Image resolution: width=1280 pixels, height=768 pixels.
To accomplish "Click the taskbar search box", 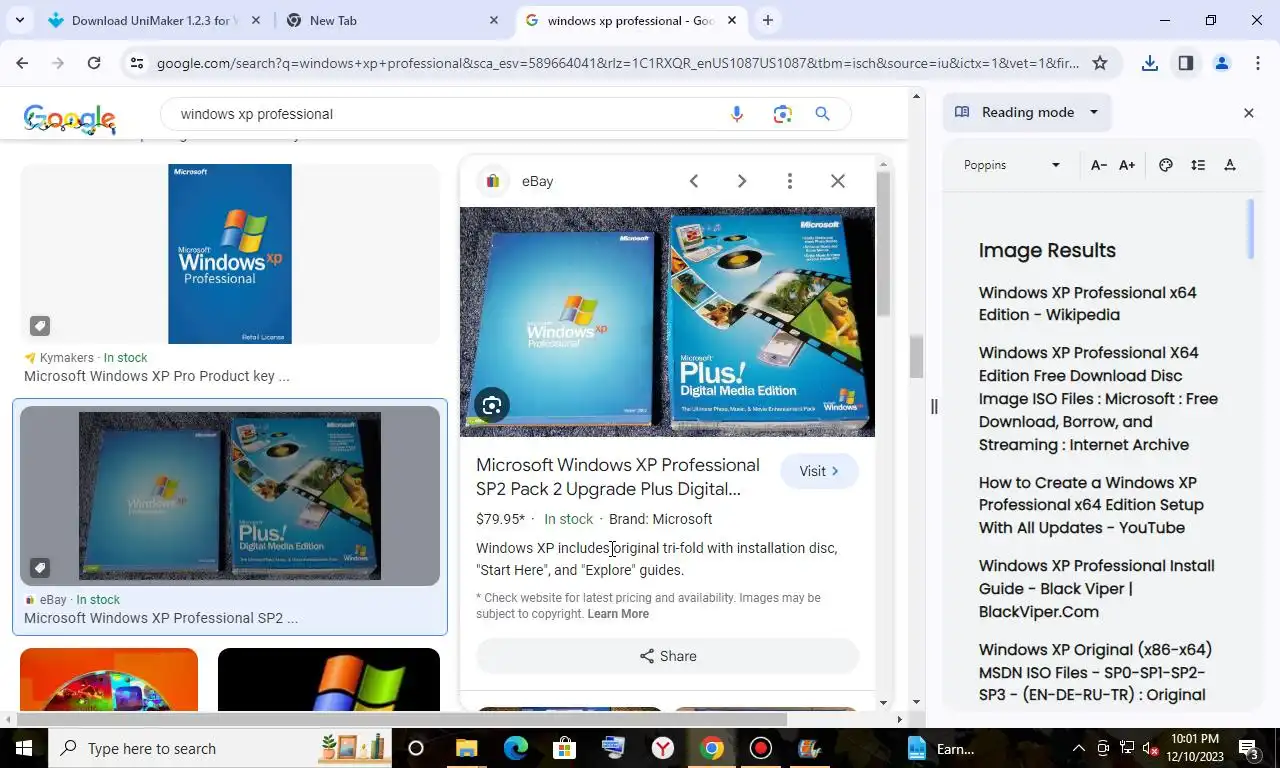I will click(x=220, y=748).
